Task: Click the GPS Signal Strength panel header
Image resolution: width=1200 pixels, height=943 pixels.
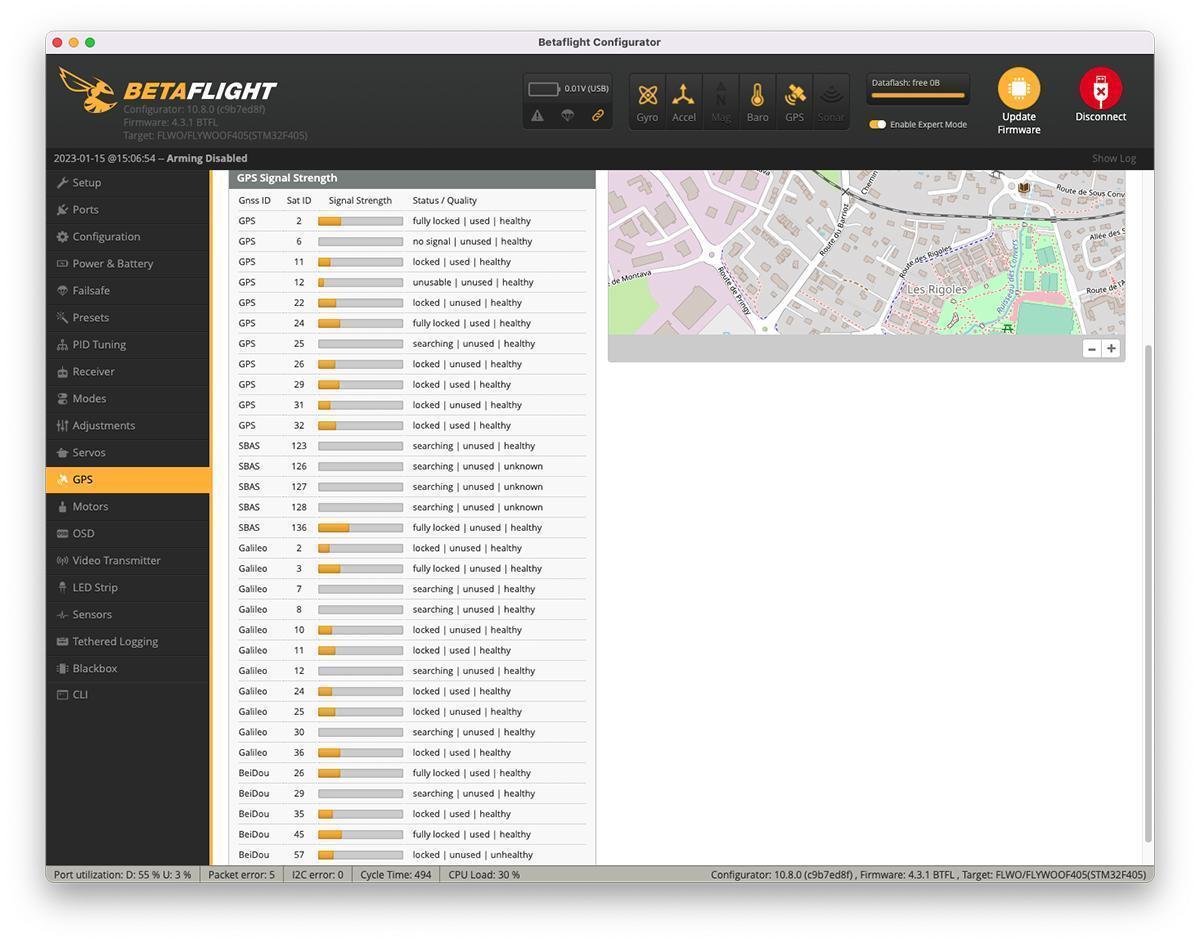Action: point(412,178)
